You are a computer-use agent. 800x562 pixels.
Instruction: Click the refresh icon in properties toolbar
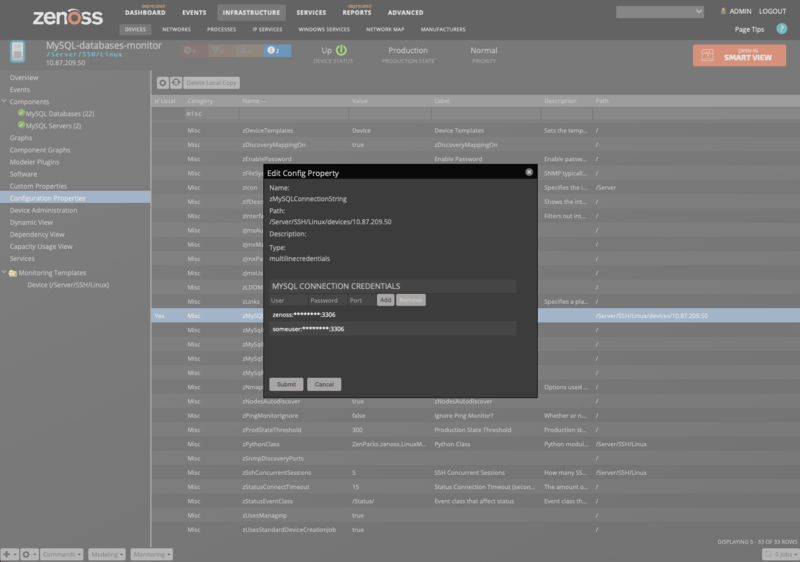pos(176,83)
